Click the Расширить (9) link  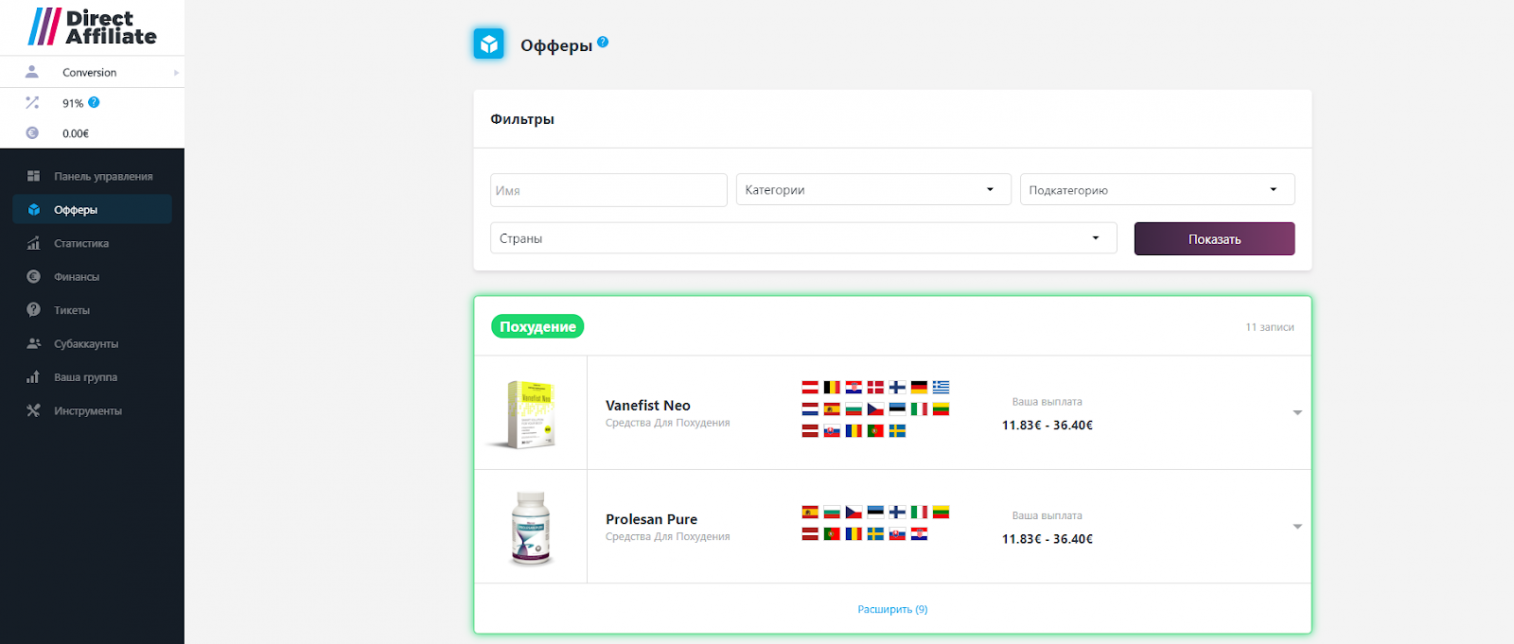892,609
